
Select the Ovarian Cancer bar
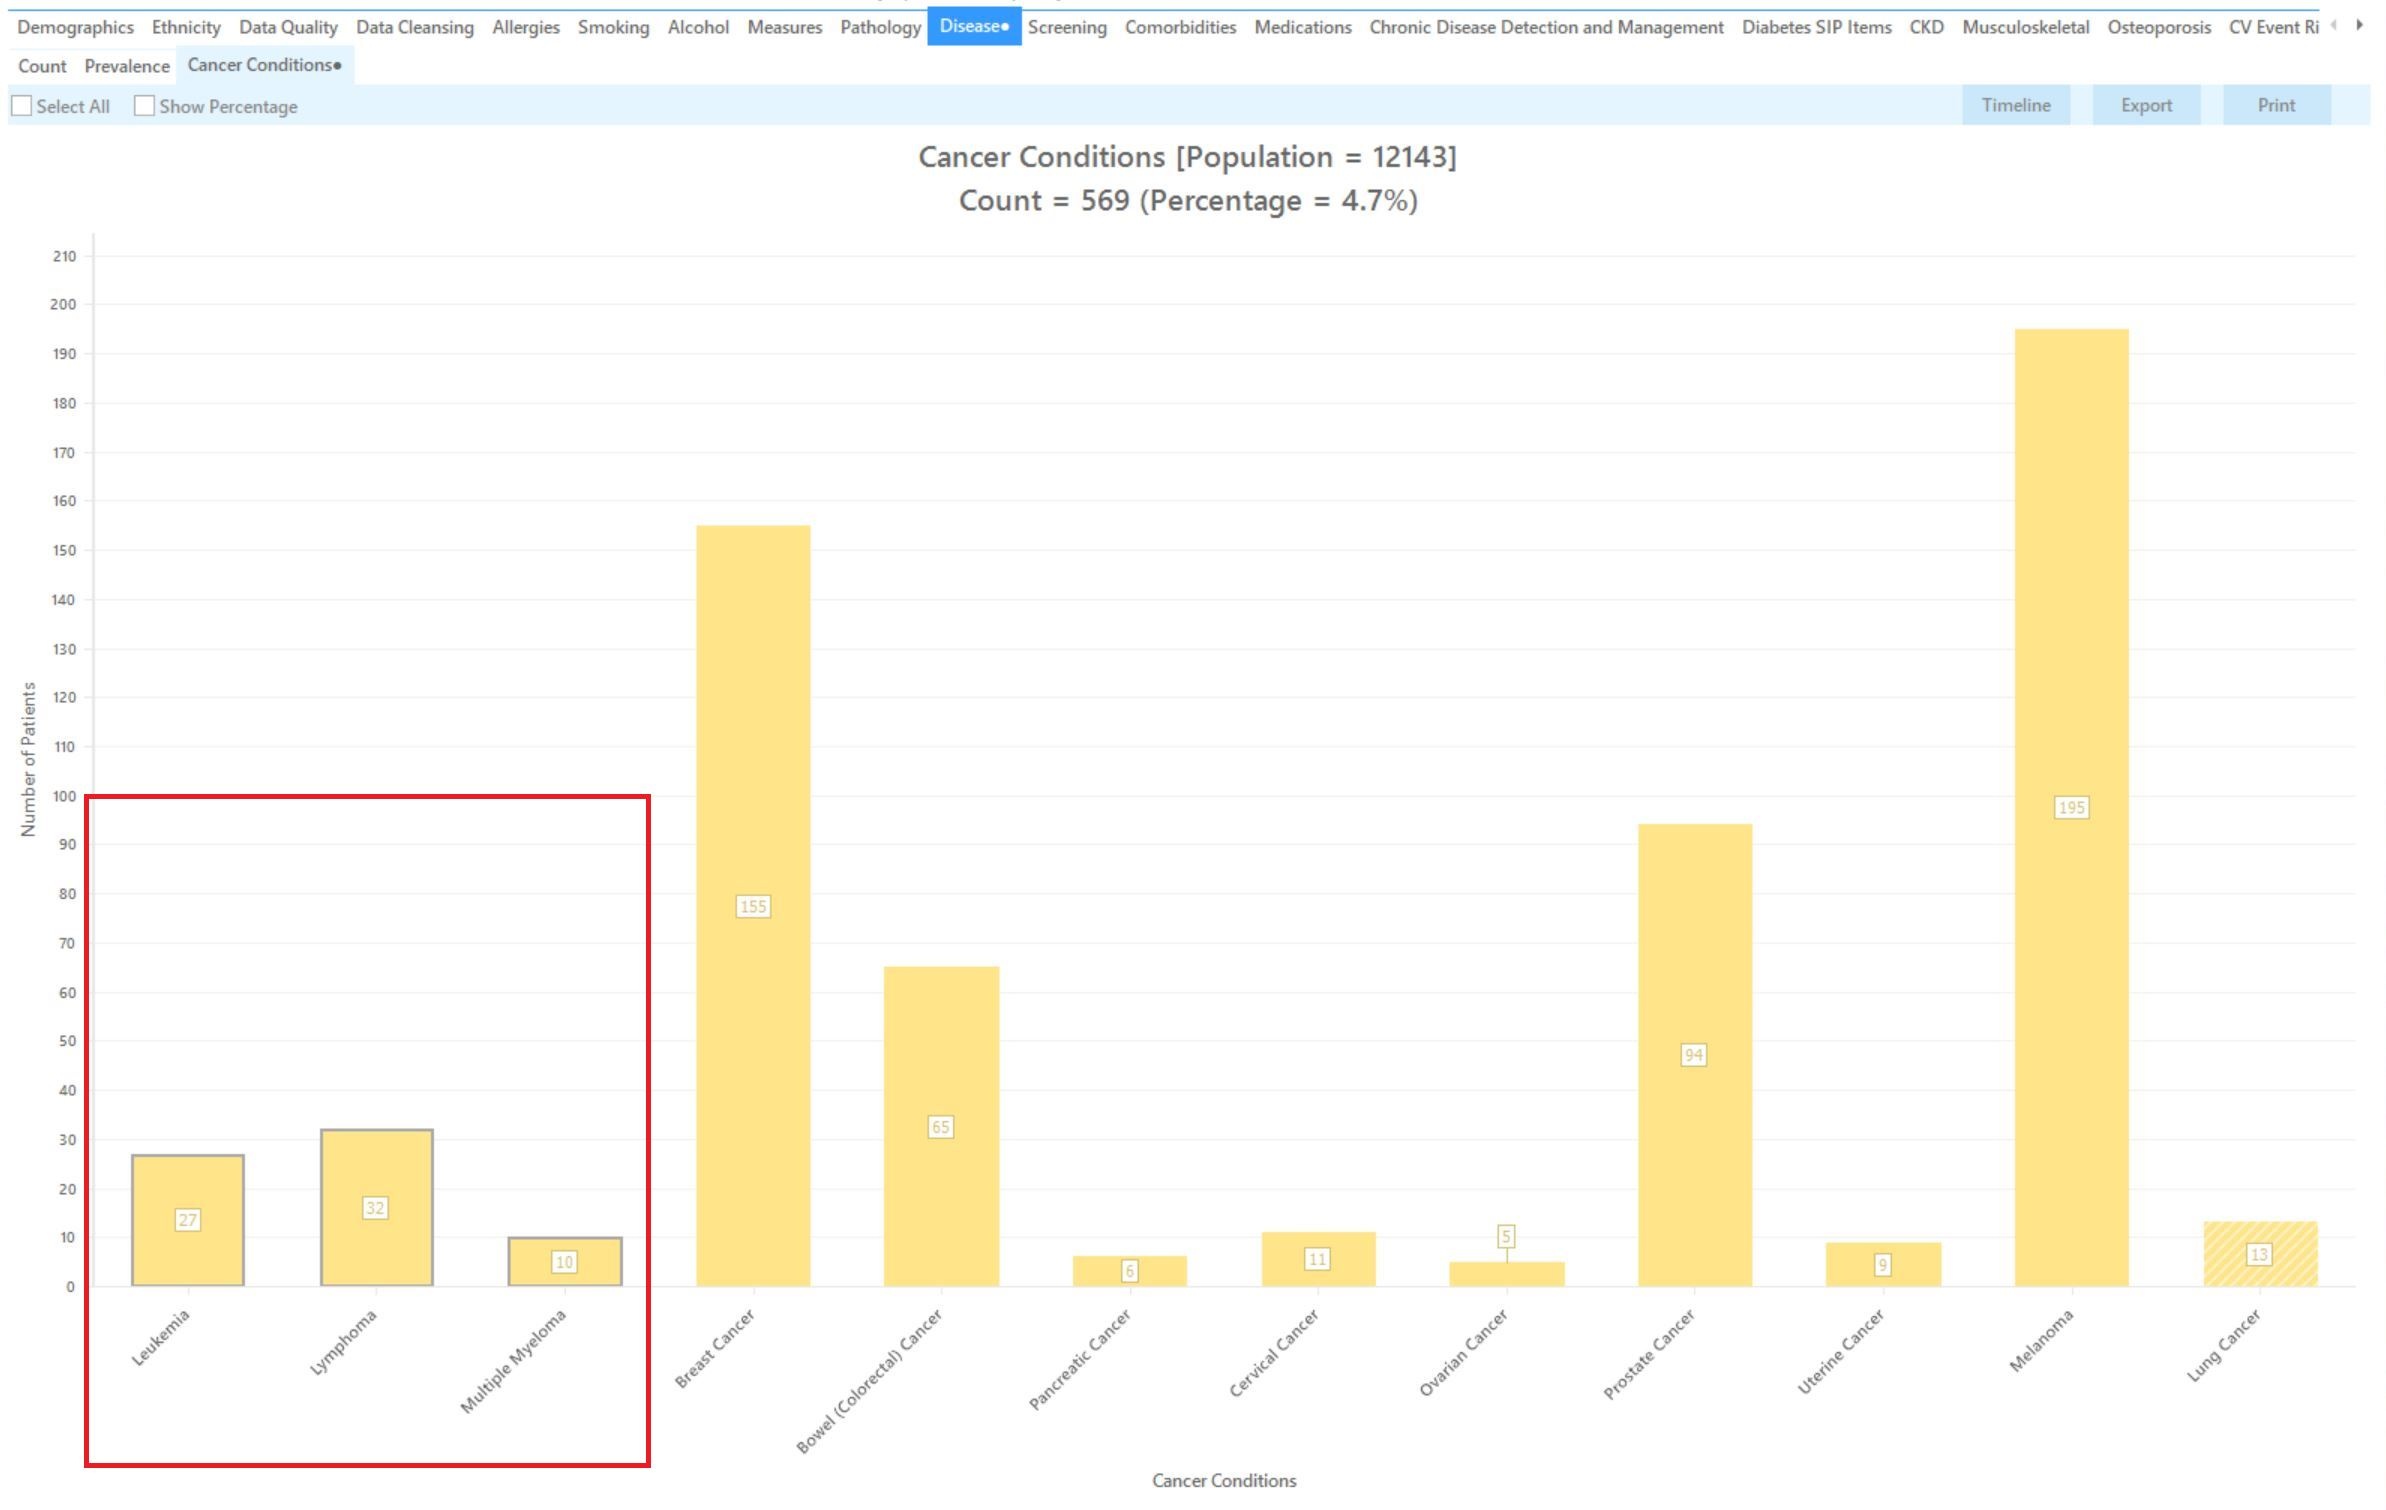tap(1507, 1274)
